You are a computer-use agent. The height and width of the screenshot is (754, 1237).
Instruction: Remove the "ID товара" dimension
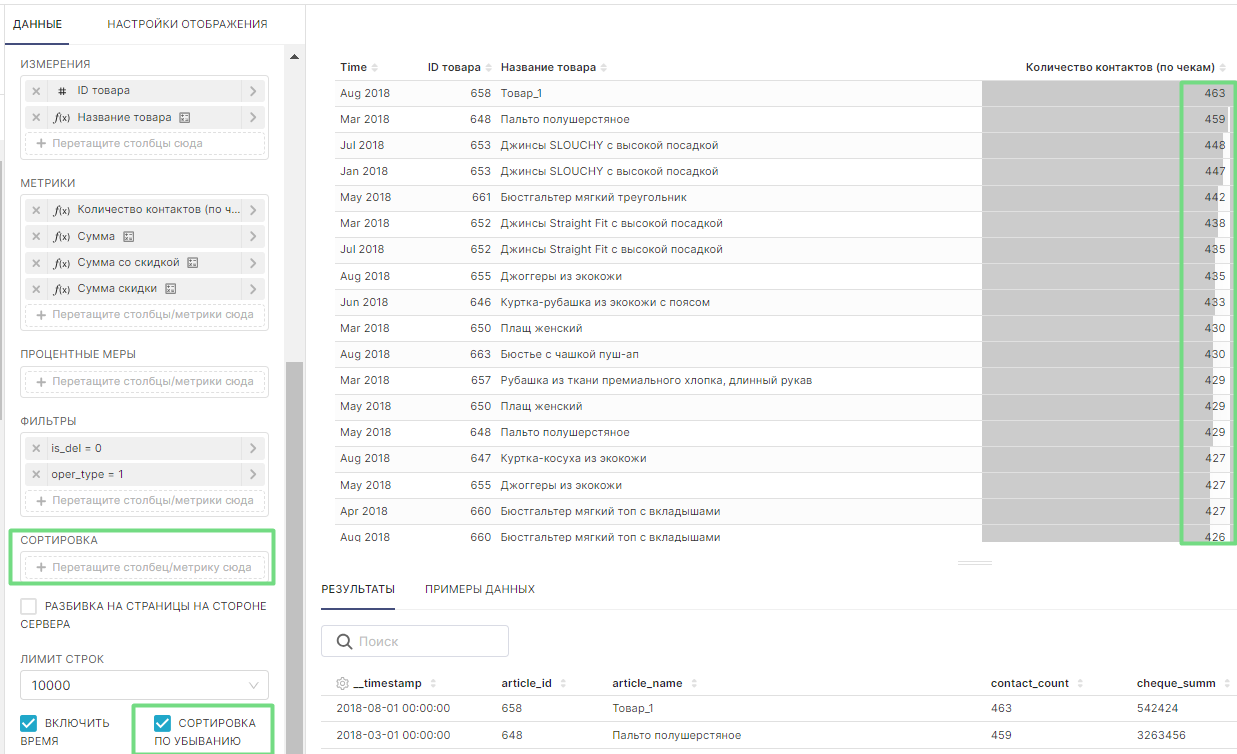point(36,91)
